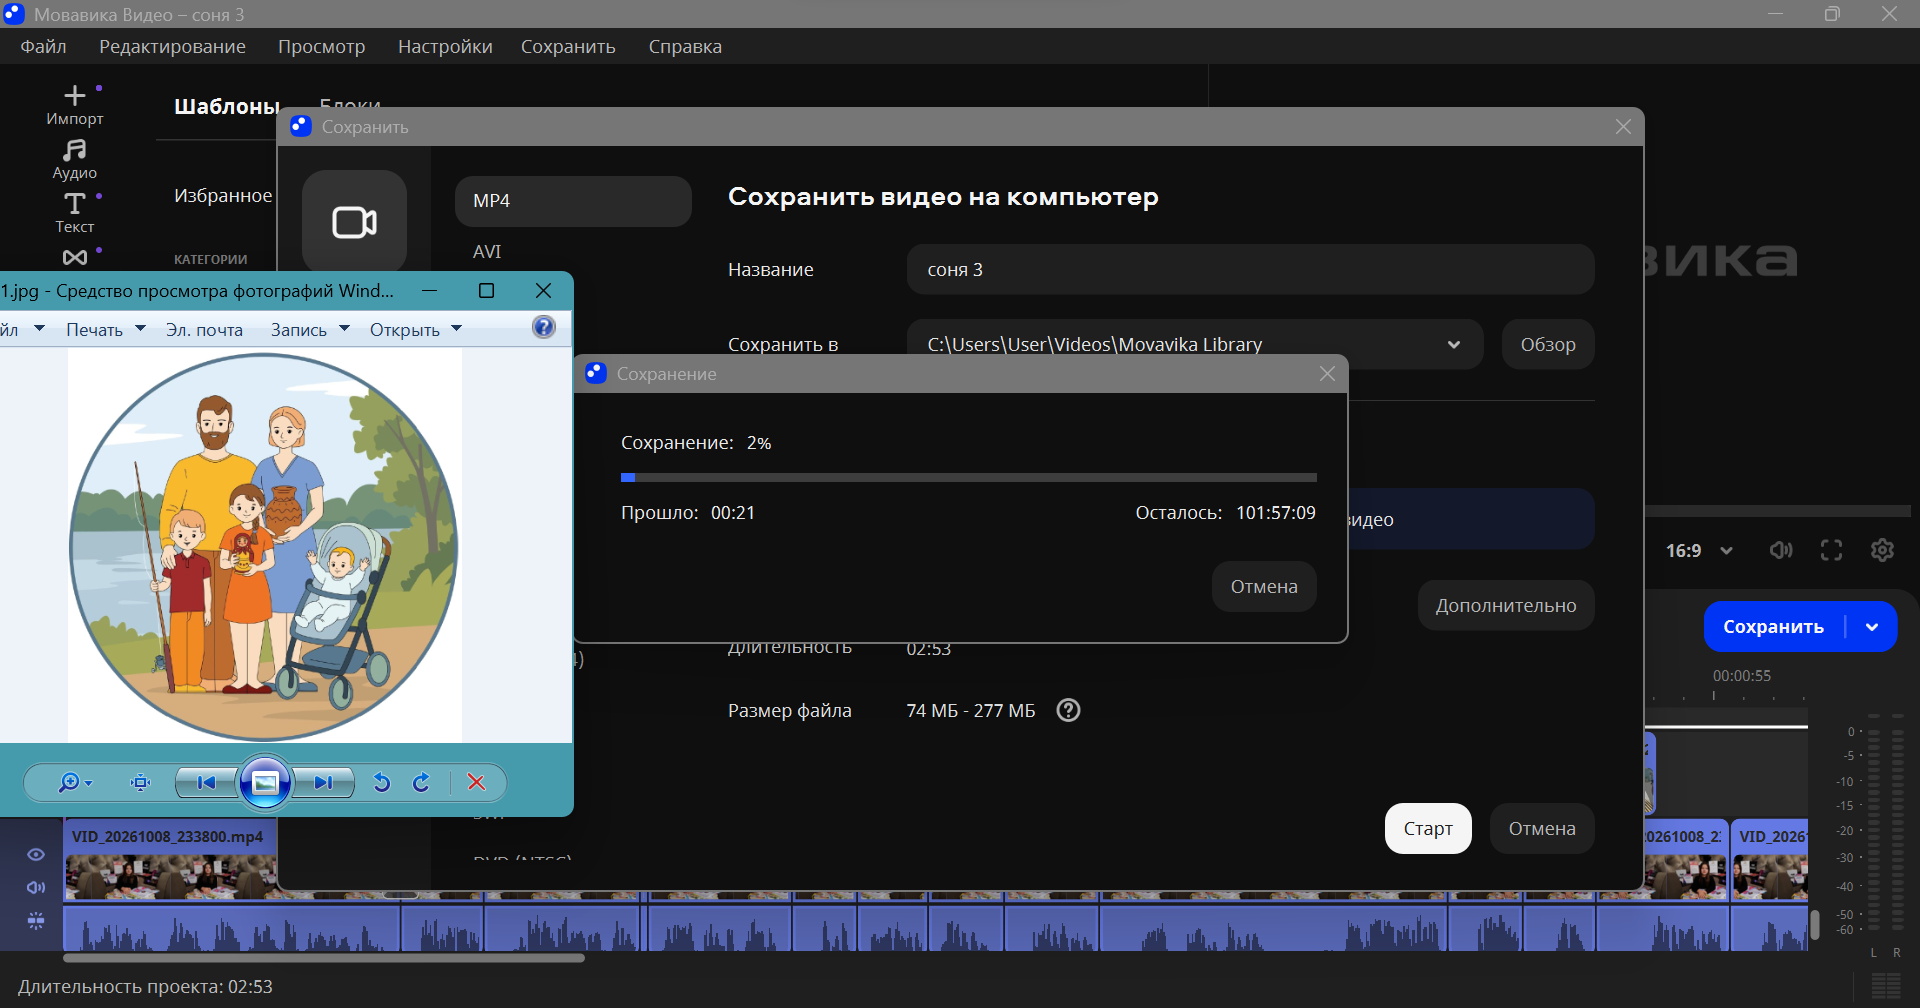This screenshot has height=1008, width=1920.
Task: Rotate photo clockwise in Photo Viewer
Action: click(421, 783)
